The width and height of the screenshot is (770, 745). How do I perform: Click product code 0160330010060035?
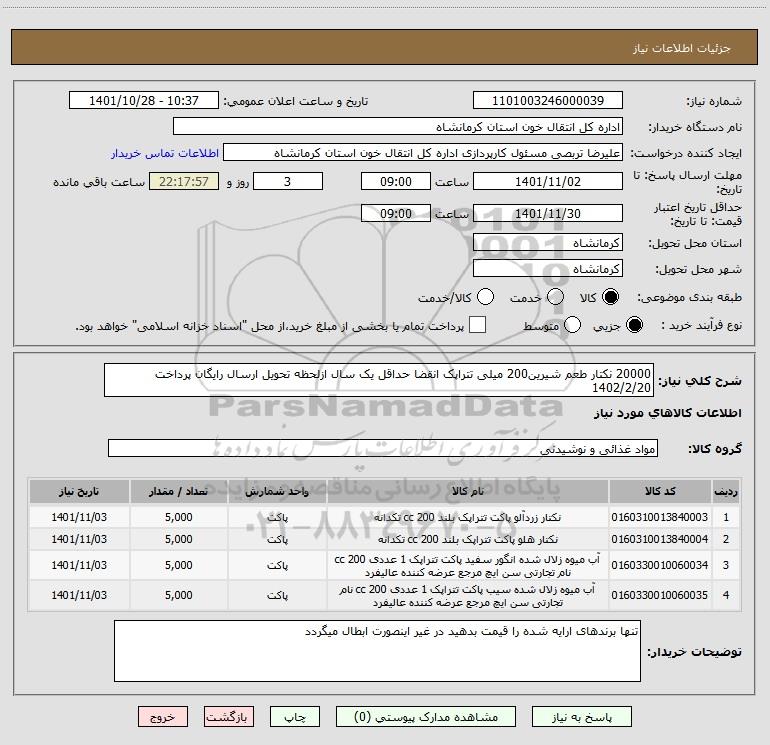click(x=660, y=595)
